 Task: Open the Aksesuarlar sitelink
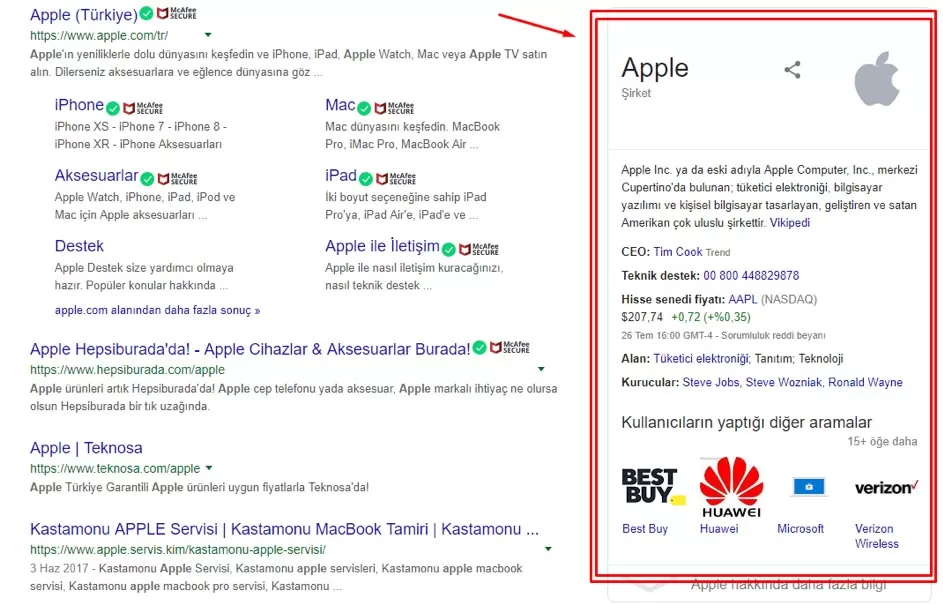pyautogui.click(x=96, y=176)
